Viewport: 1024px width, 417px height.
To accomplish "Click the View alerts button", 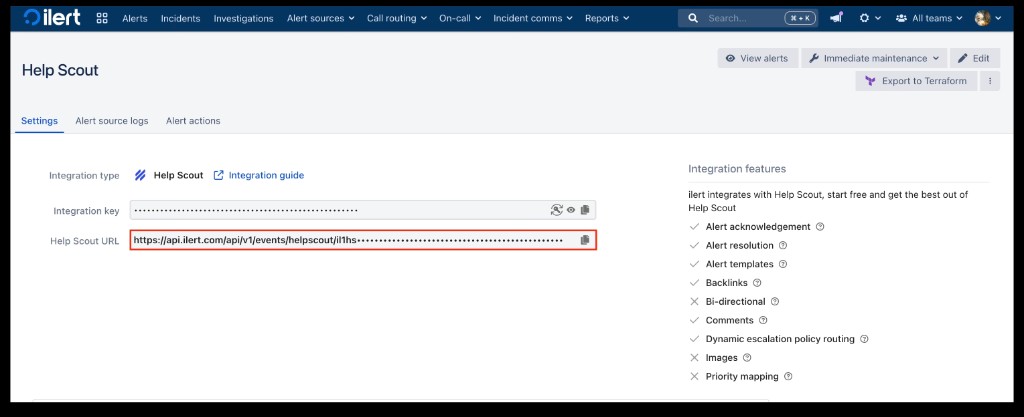I will click(x=757, y=58).
